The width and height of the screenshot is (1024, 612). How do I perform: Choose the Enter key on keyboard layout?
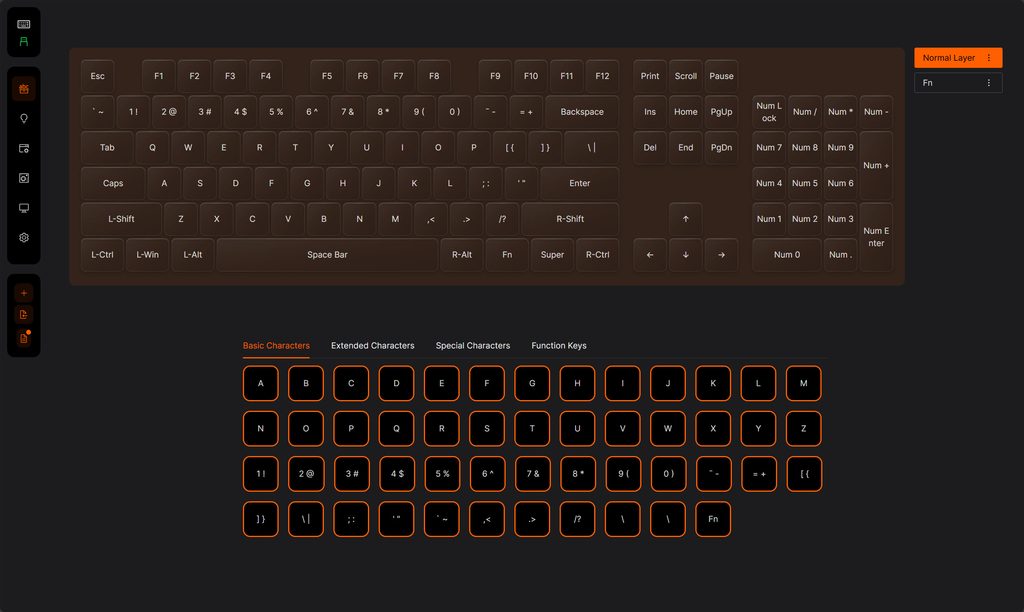[579, 184]
